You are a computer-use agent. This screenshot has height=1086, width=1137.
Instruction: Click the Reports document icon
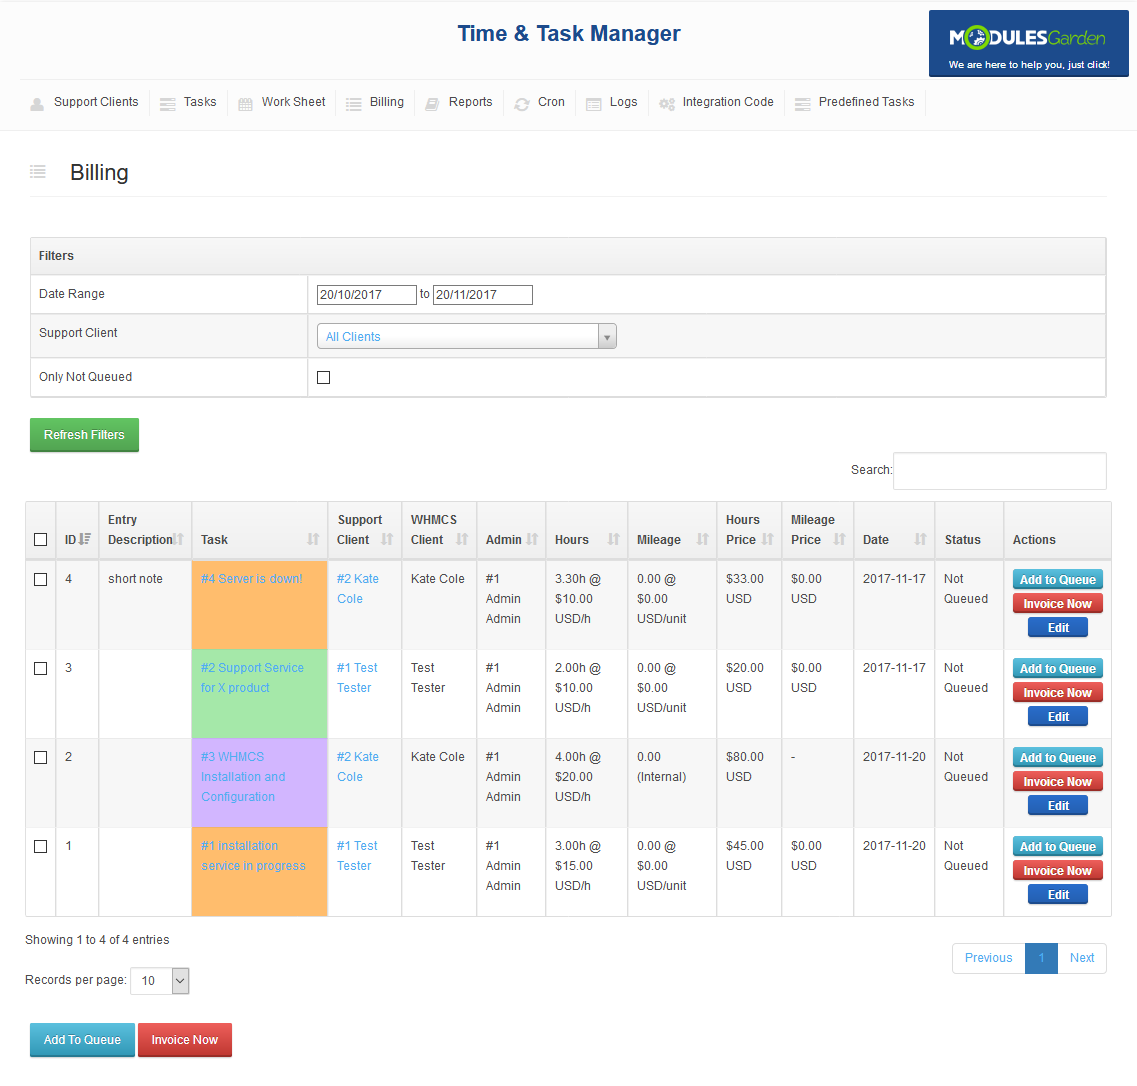click(432, 104)
